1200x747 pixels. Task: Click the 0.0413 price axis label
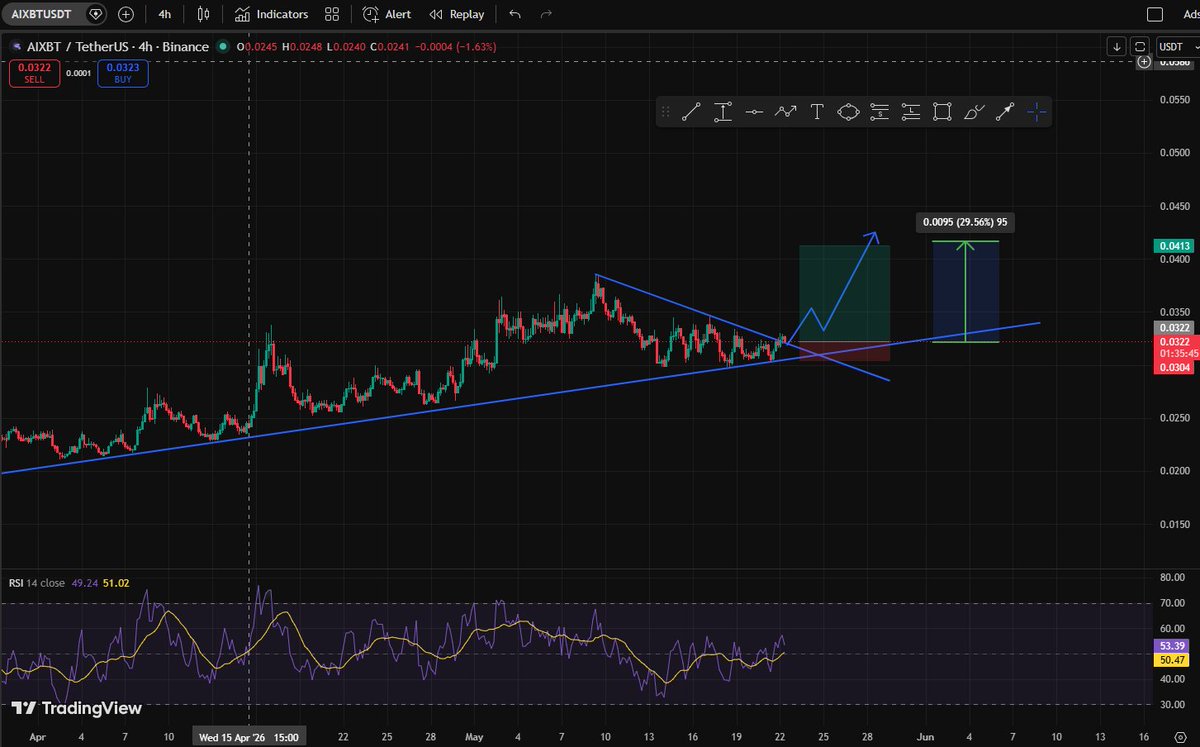click(1173, 245)
